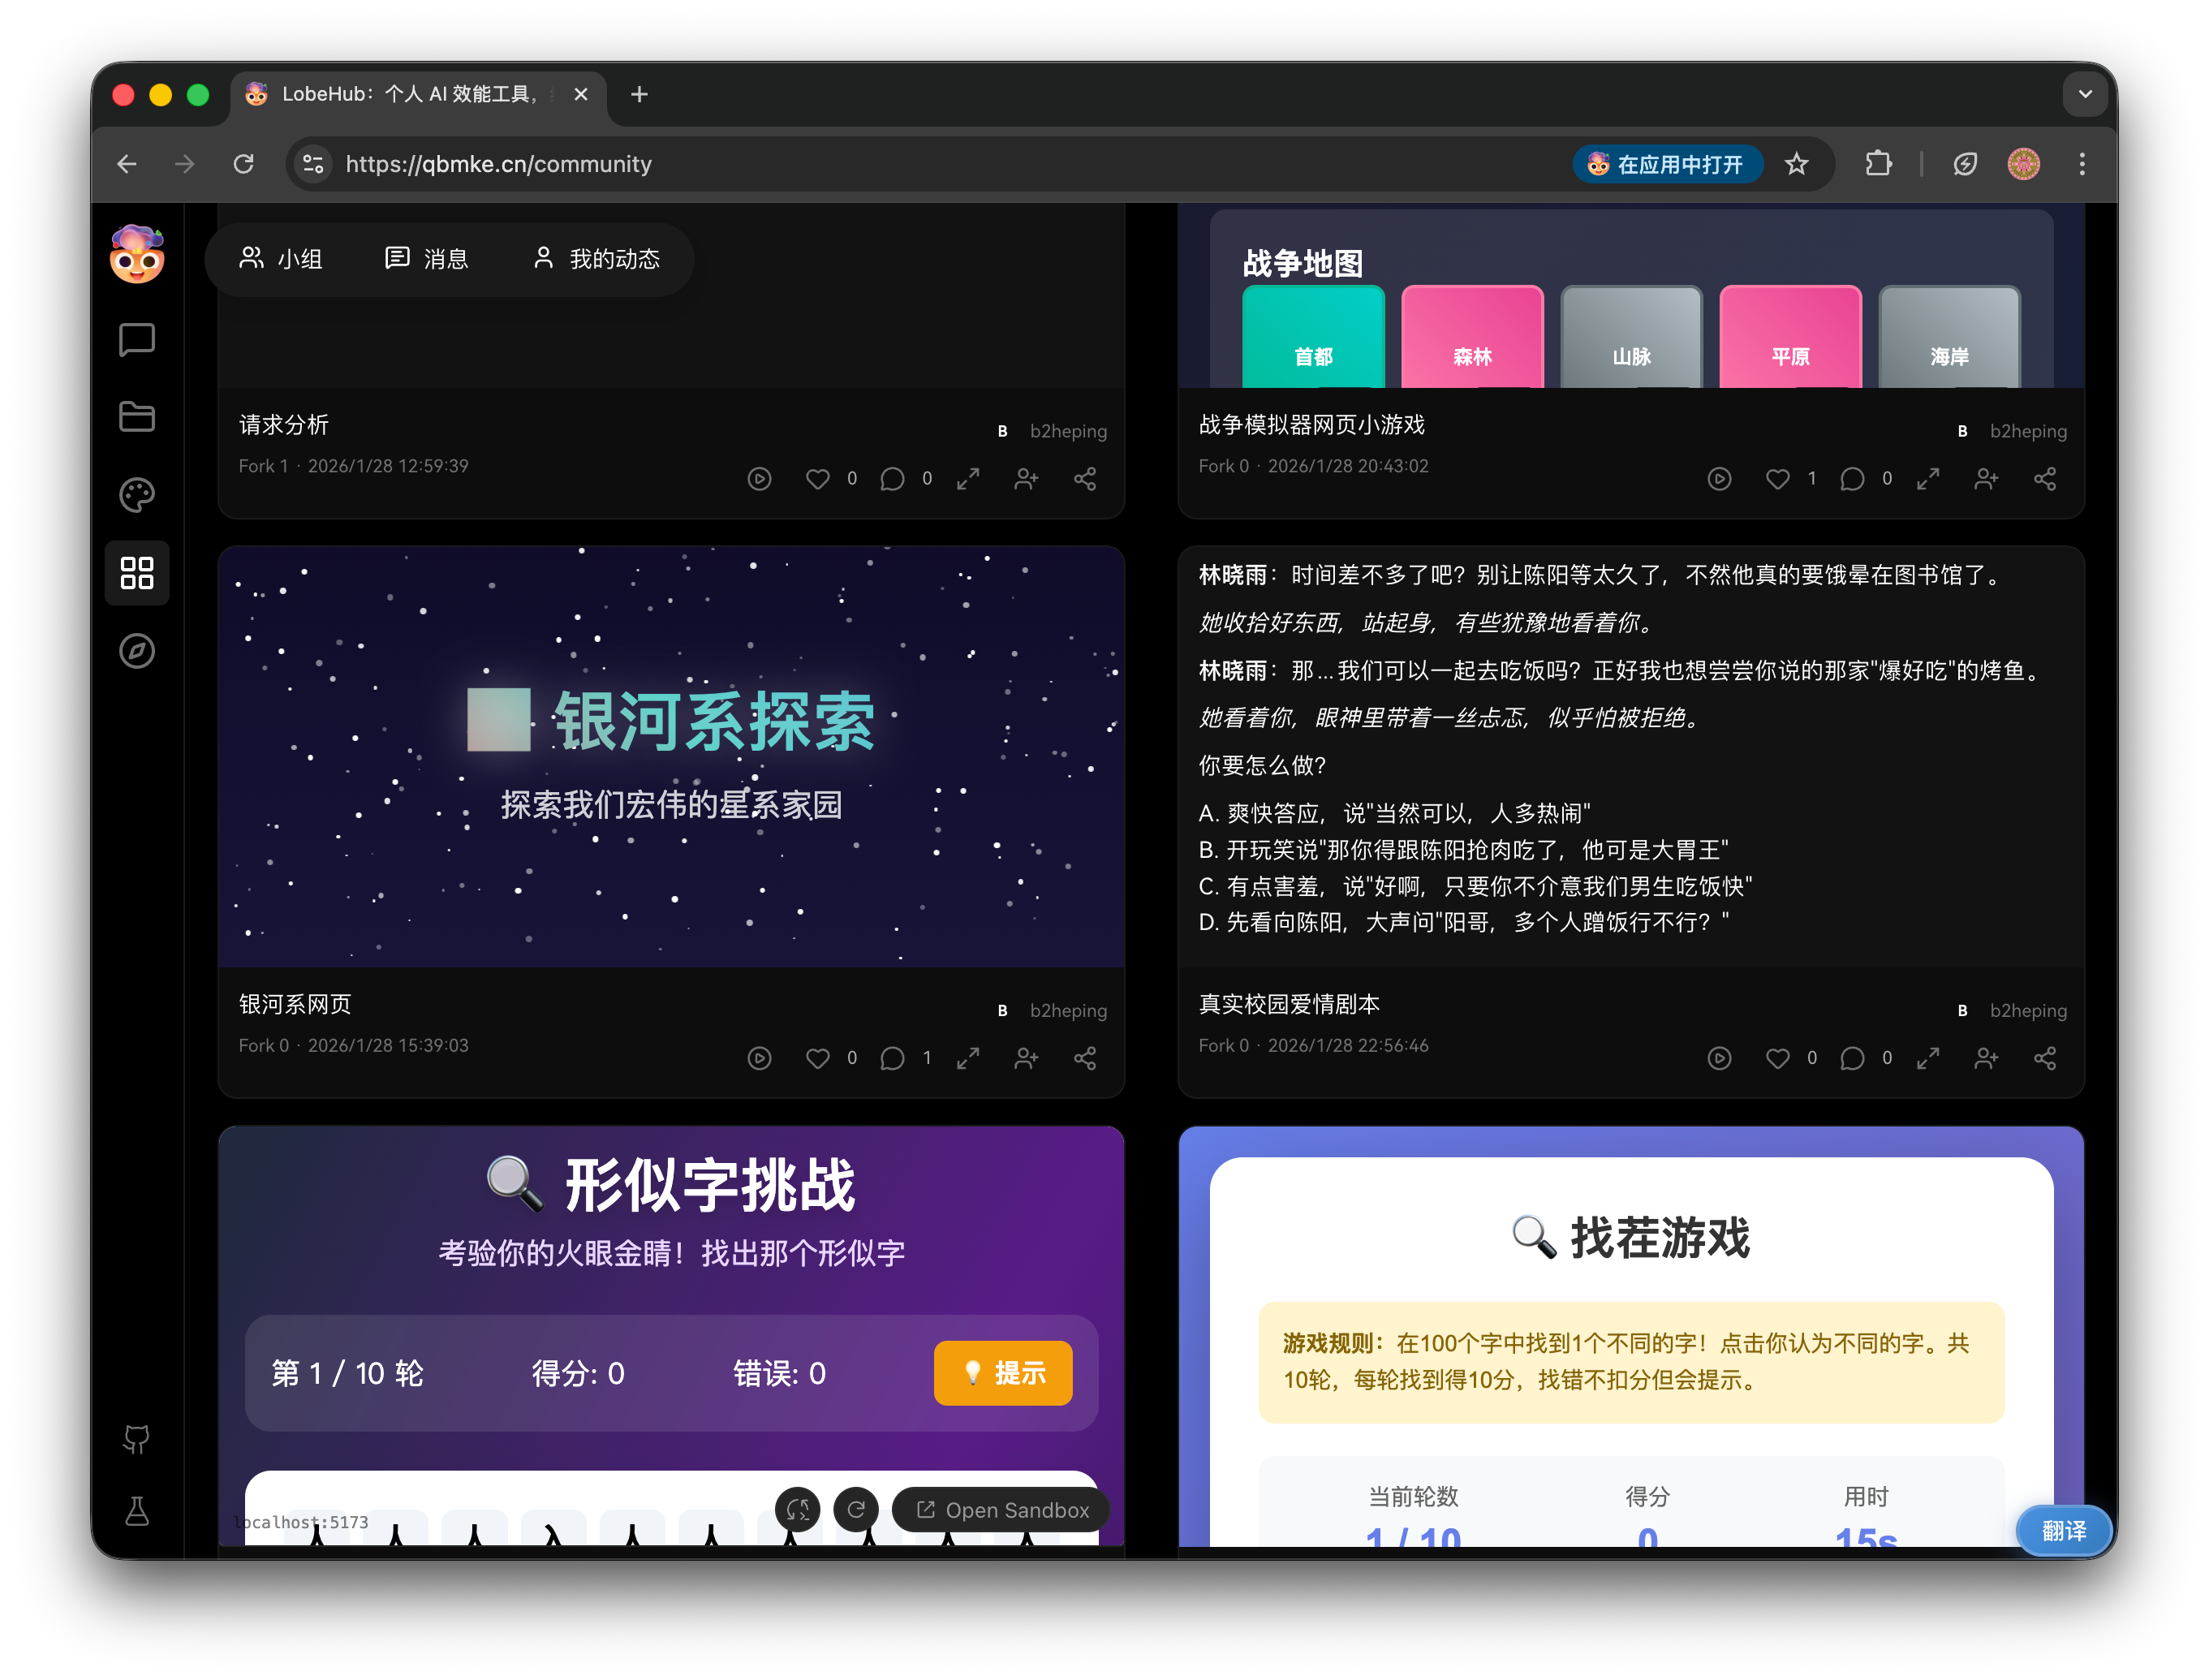This screenshot has height=1680, width=2209.
Task: Click the lab flask icon in the sidebar
Action: coord(136,1513)
